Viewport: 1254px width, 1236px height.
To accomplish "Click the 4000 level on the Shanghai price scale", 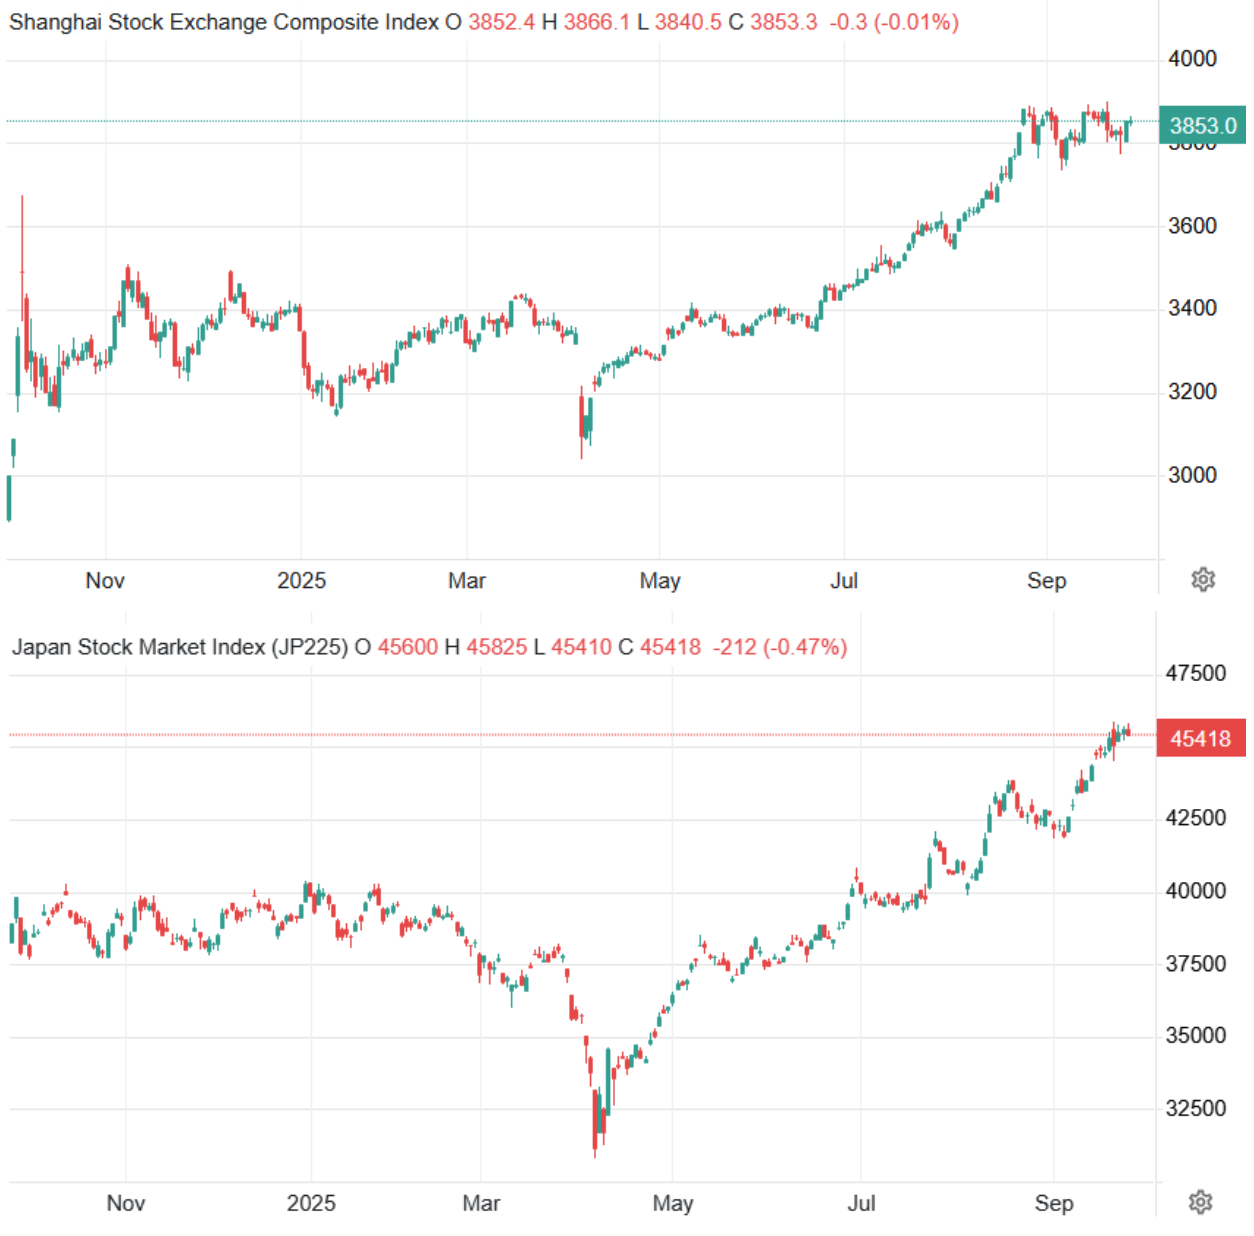I will point(1192,59).
